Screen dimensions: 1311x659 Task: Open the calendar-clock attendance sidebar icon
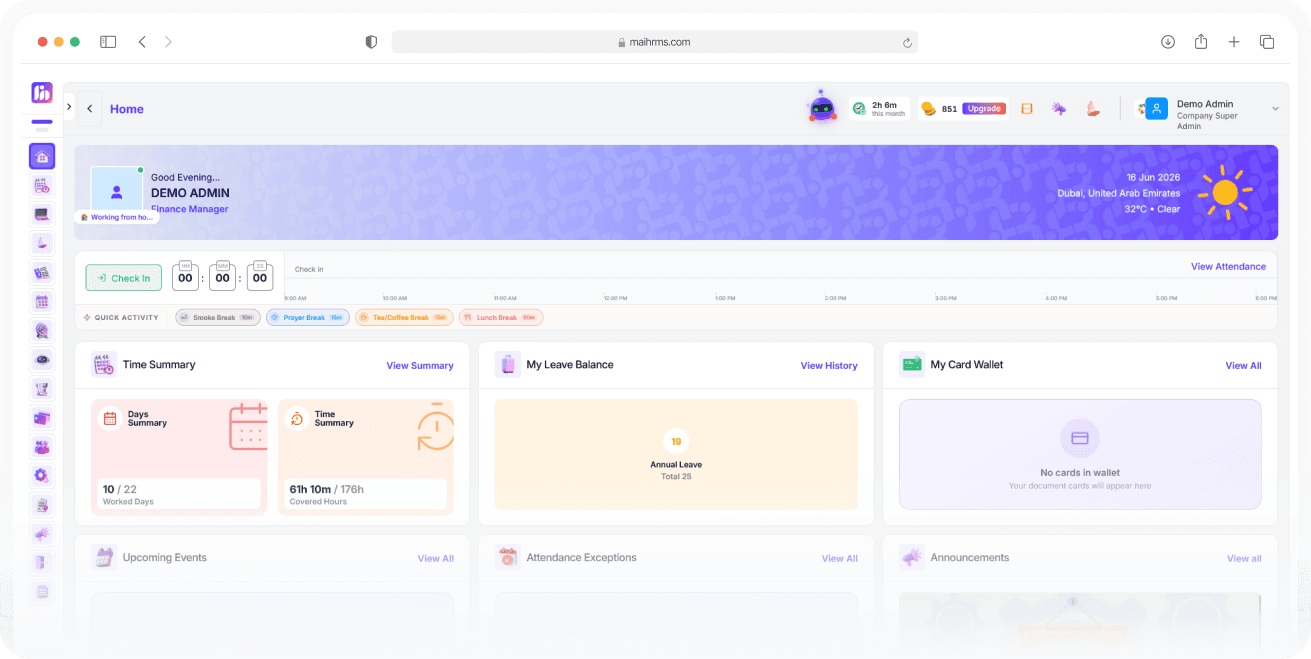click(42, 185)
